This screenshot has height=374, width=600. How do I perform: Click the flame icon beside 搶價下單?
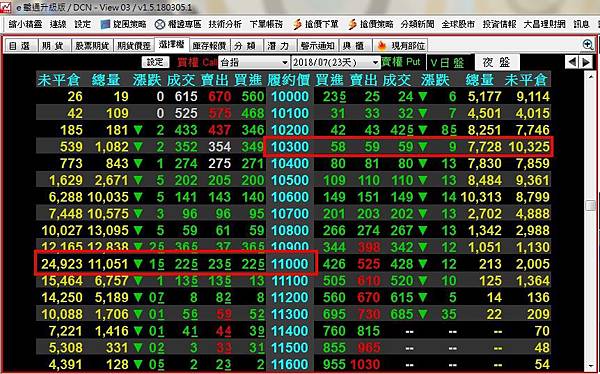tap(297, 24)
